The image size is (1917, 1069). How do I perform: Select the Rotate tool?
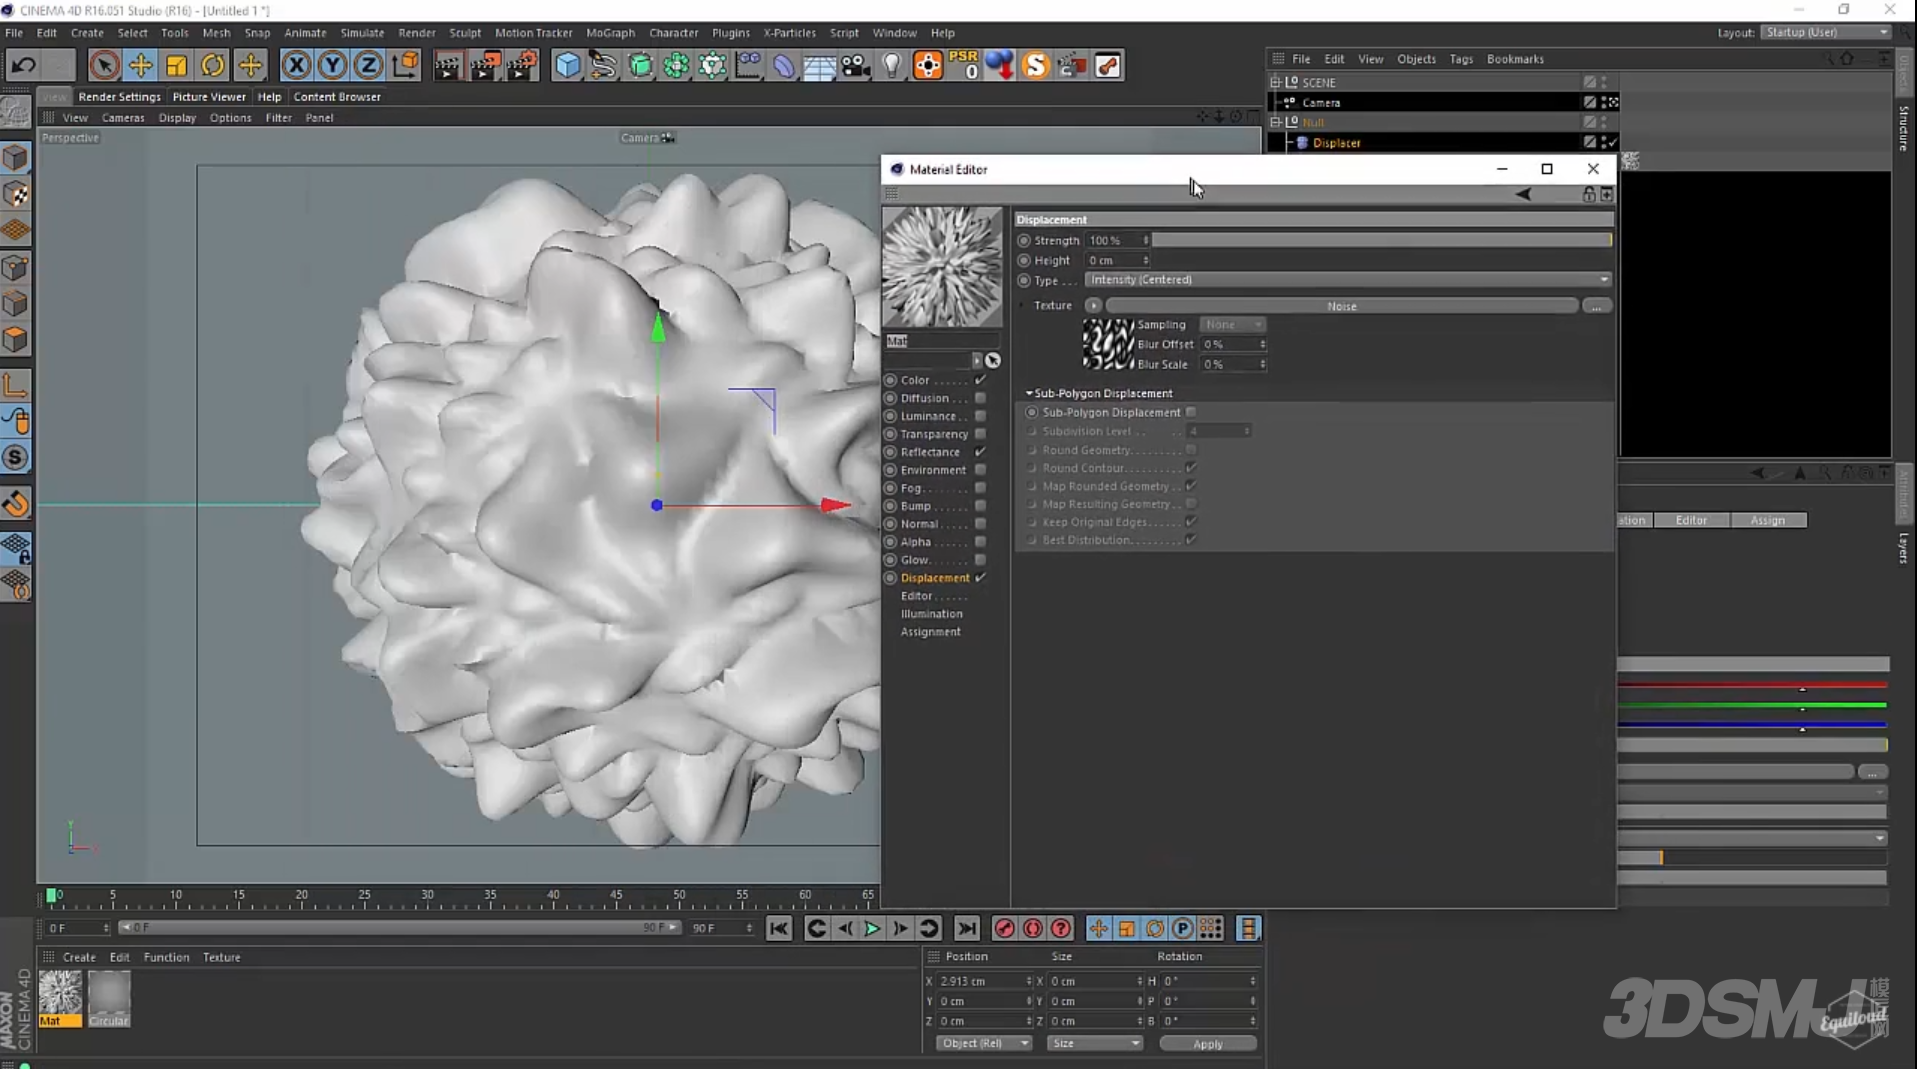(x=213, y=66)
